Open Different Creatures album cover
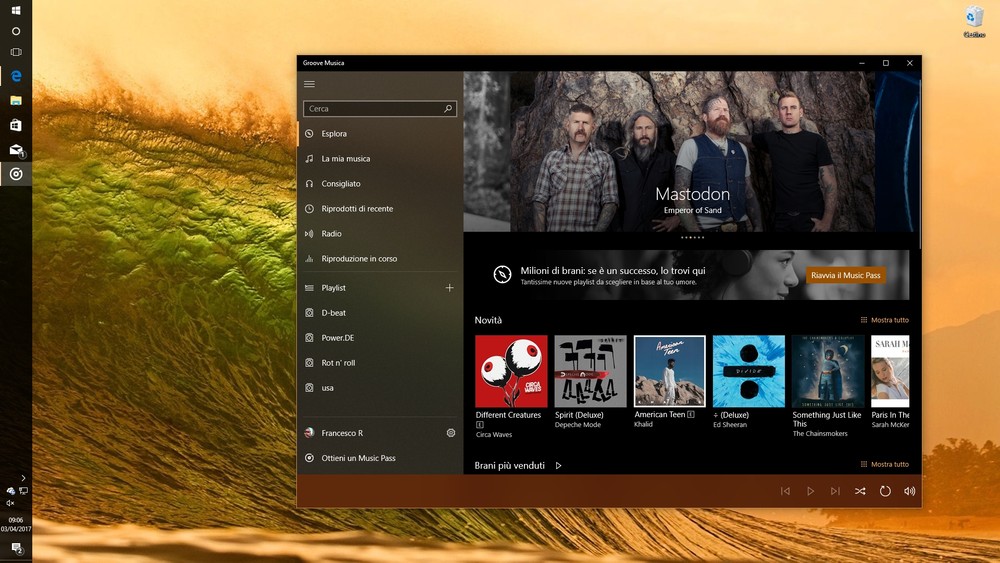 511,371
